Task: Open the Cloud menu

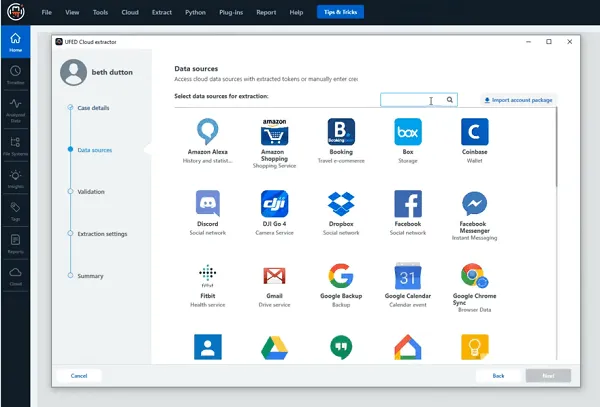Action: coord(130,12)
